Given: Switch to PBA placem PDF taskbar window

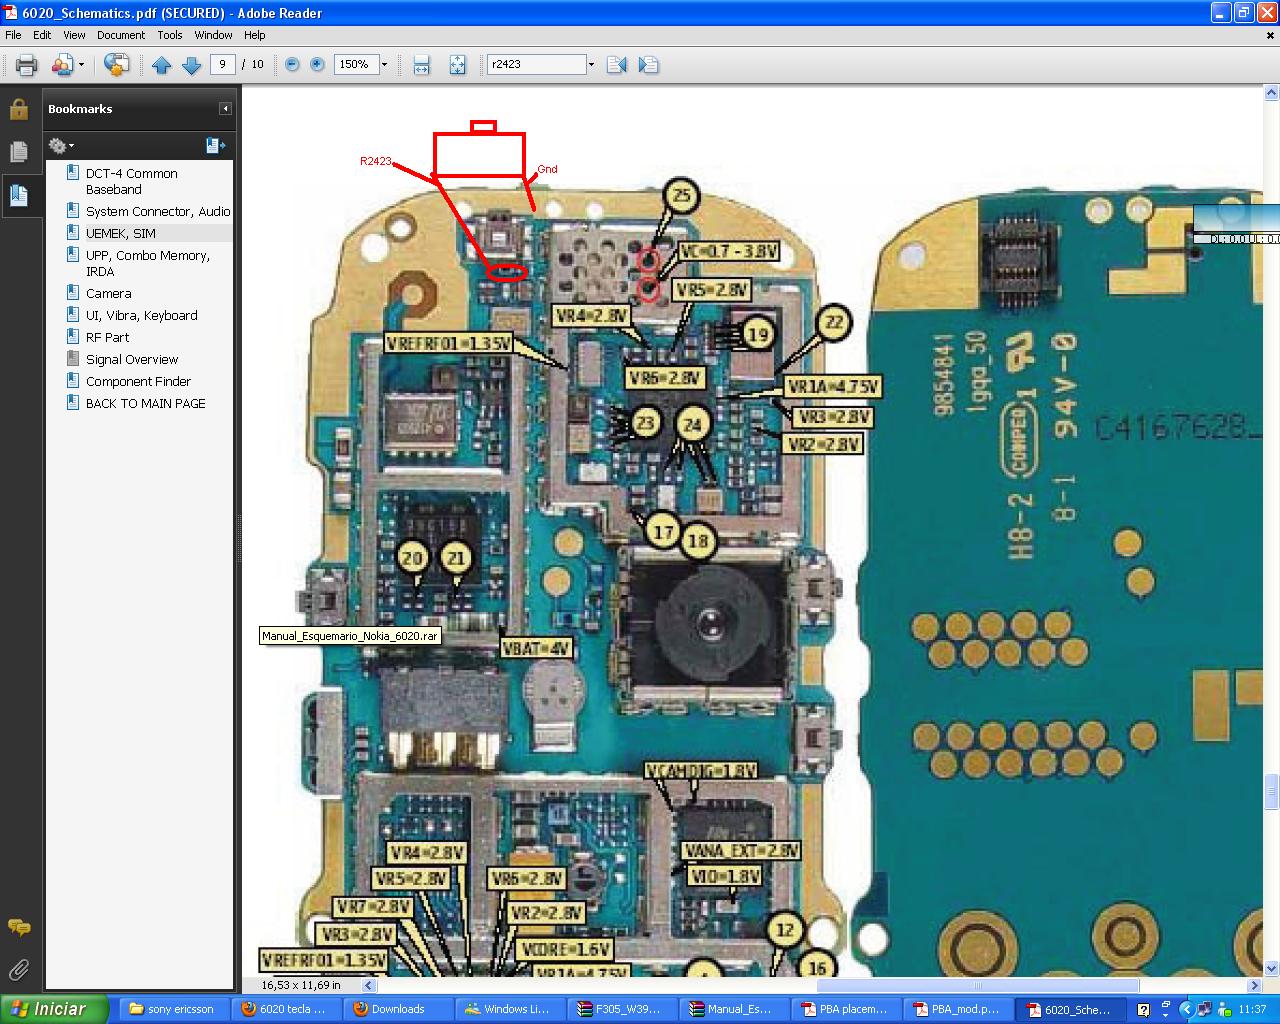Looking at the screenshot, I should point(845,1009).
